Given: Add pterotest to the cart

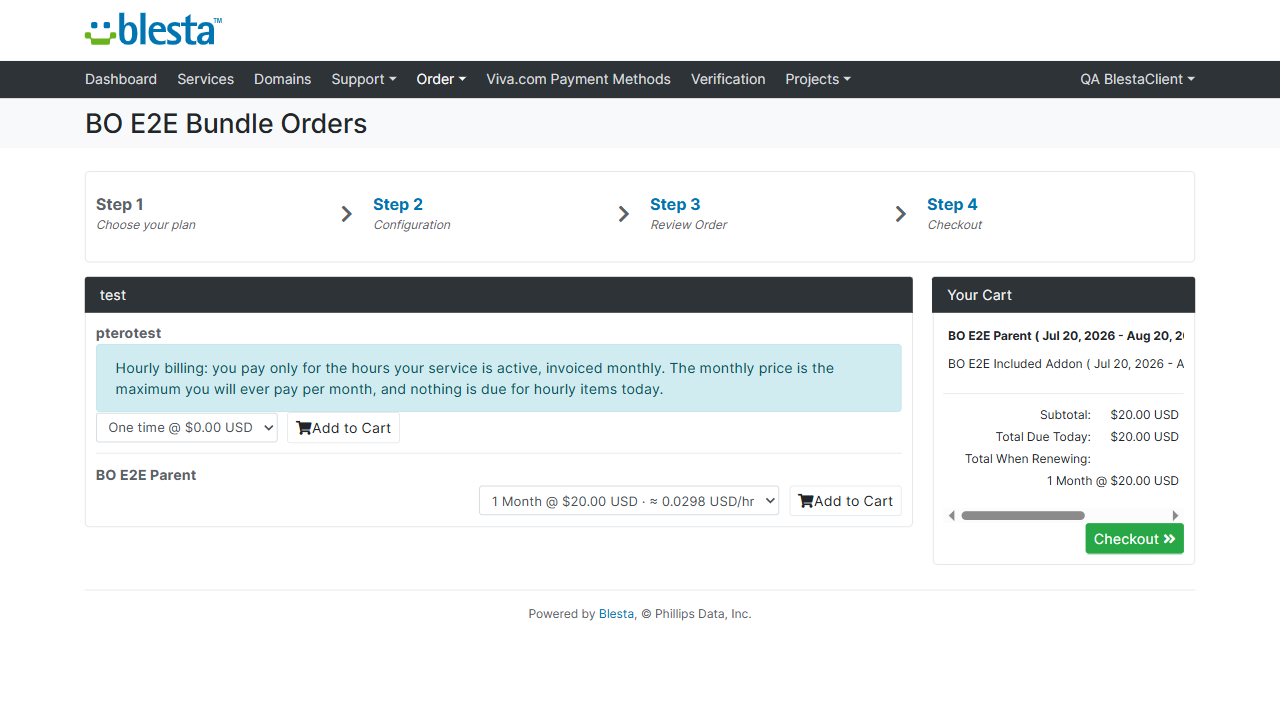Looking at the screenshot, I should (343, 428).
